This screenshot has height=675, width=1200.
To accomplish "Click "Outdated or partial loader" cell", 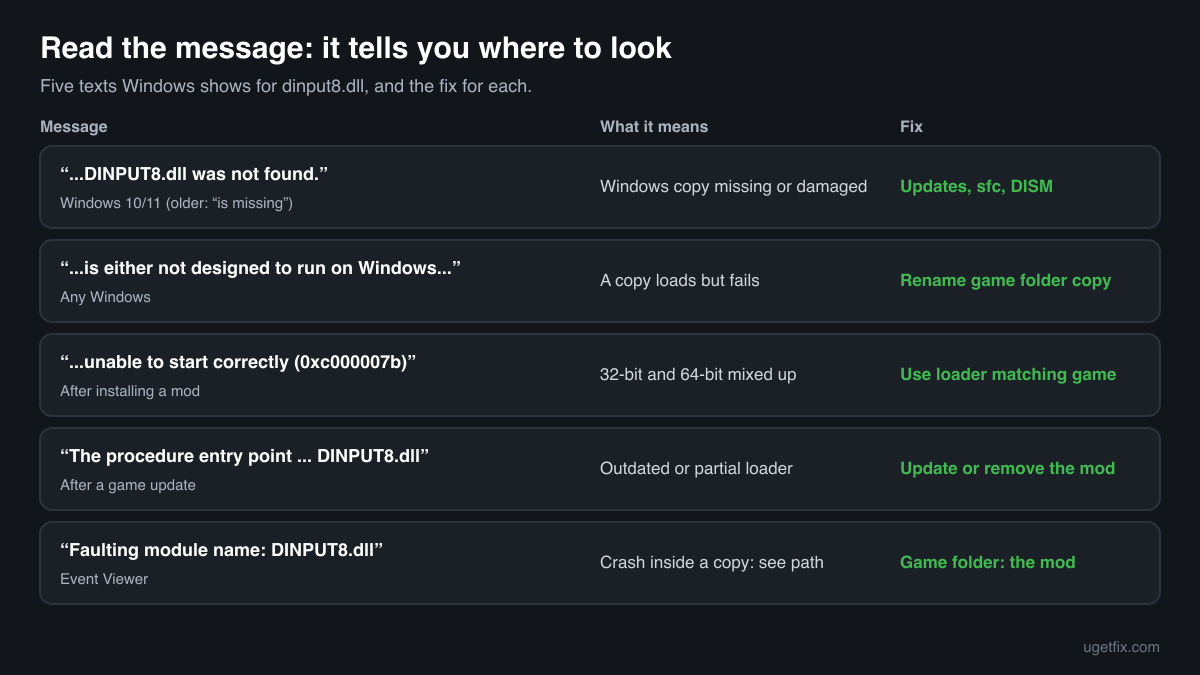I will click(696, 469).
